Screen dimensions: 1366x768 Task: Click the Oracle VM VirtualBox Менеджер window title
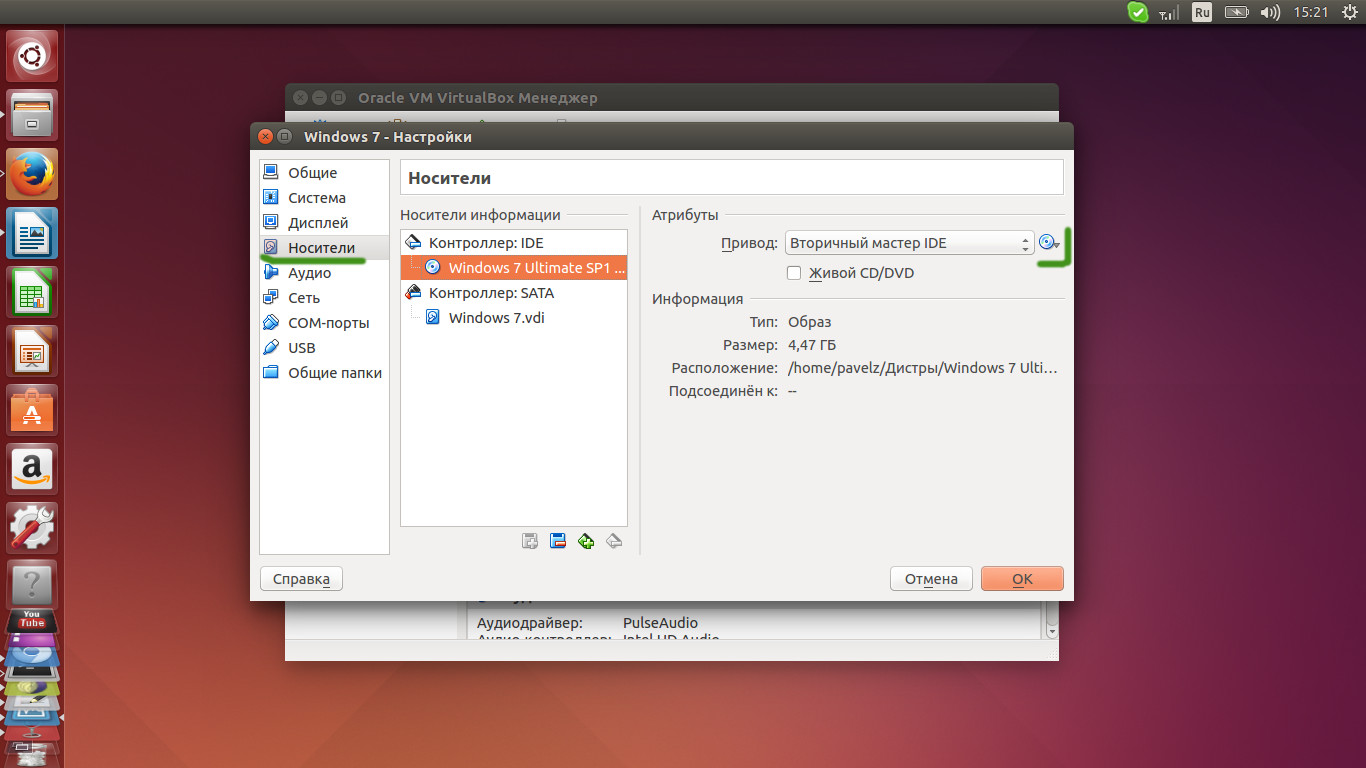477,98
